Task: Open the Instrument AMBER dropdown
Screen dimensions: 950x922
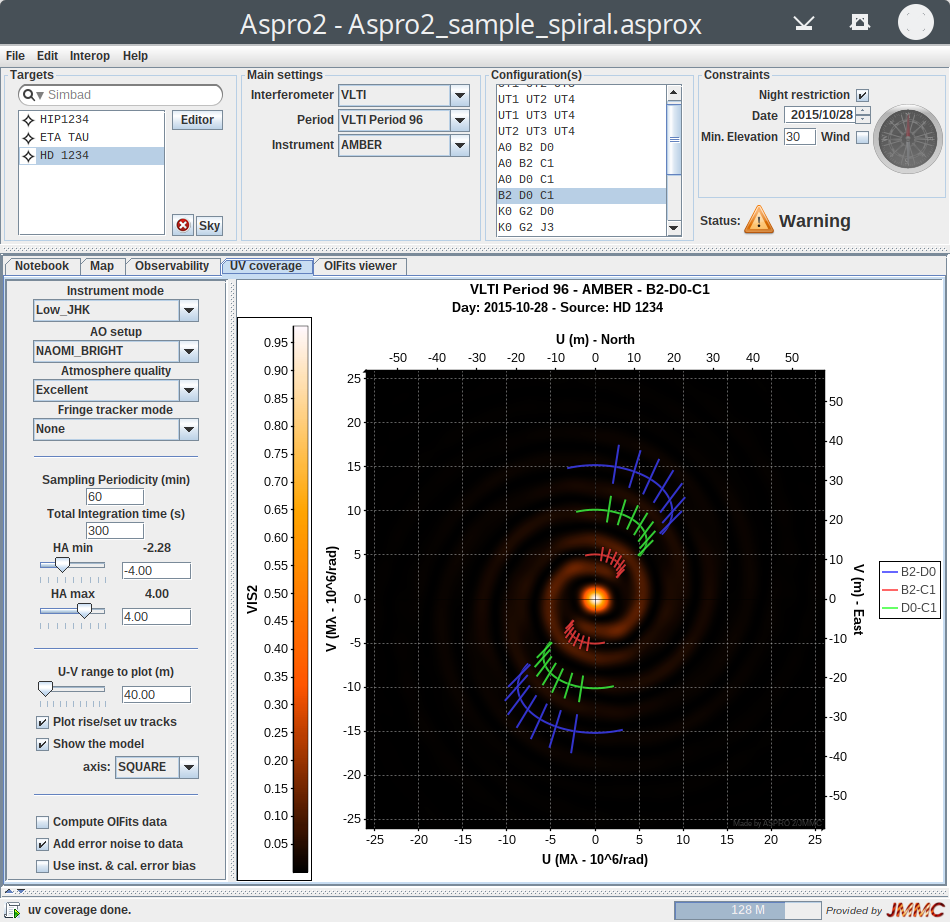Action: (x=460, y=145)
